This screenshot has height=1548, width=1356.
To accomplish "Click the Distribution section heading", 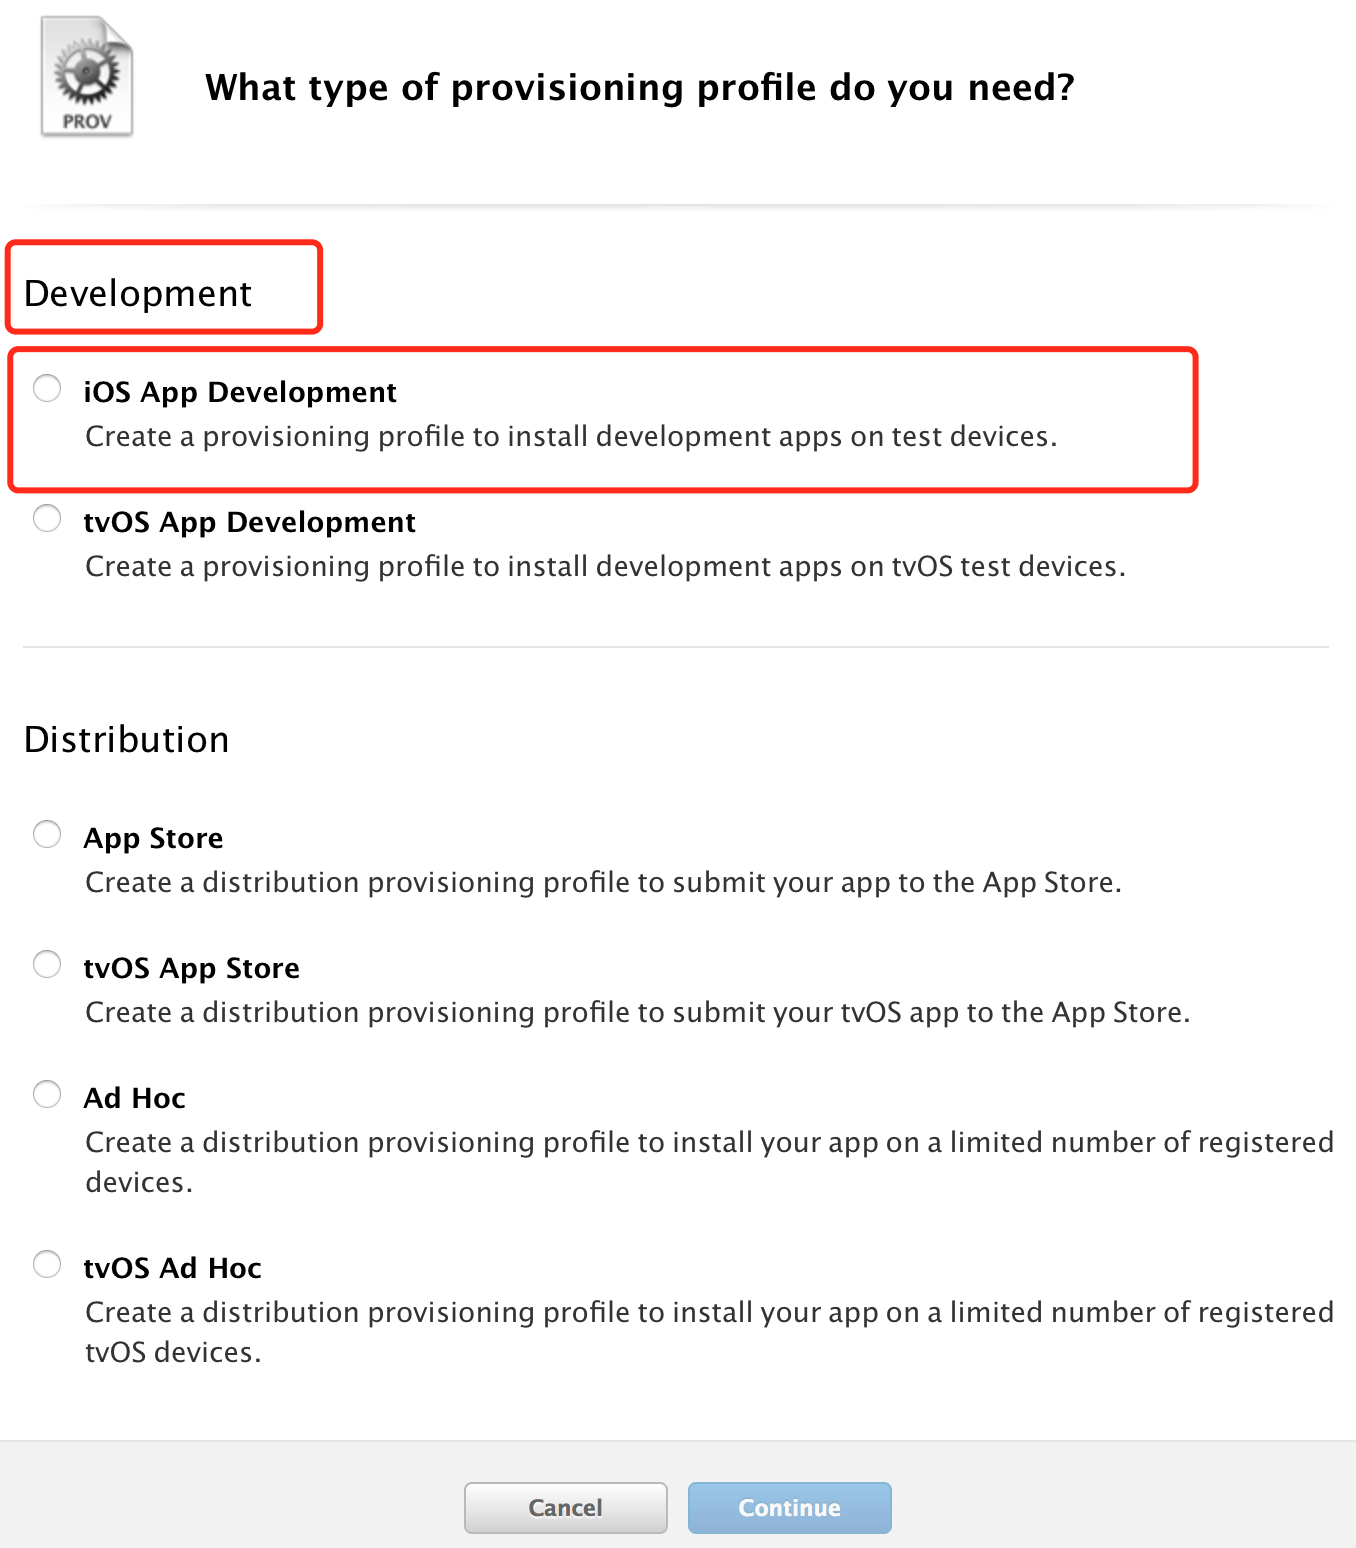I will (x=127, y=740).
